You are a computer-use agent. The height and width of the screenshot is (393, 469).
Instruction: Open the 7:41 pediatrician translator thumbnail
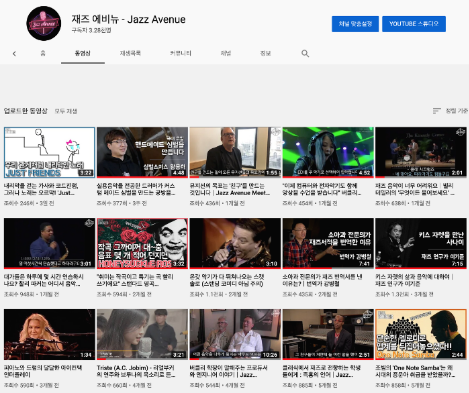click(x=328, y=243)
